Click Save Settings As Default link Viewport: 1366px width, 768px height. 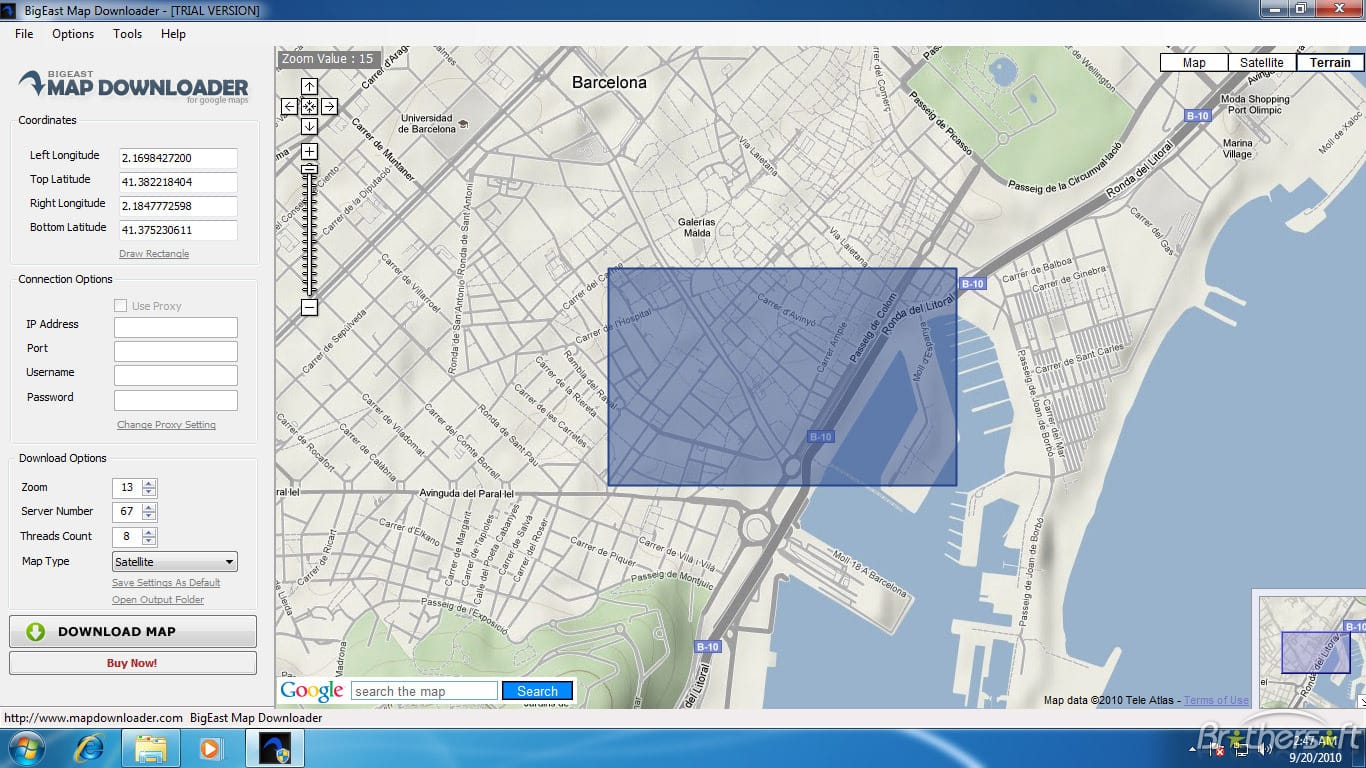point(166,583)
